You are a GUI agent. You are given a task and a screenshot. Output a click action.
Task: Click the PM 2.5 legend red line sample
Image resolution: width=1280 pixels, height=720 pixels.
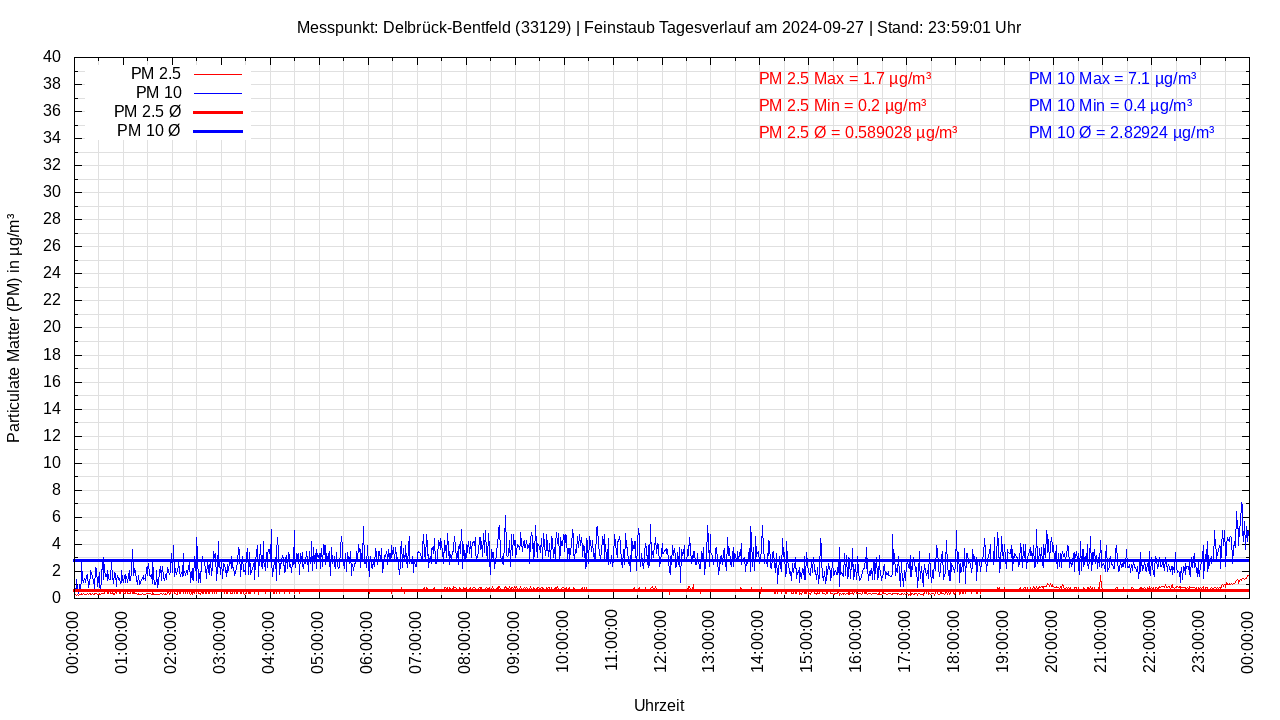(x=217, y=74)
